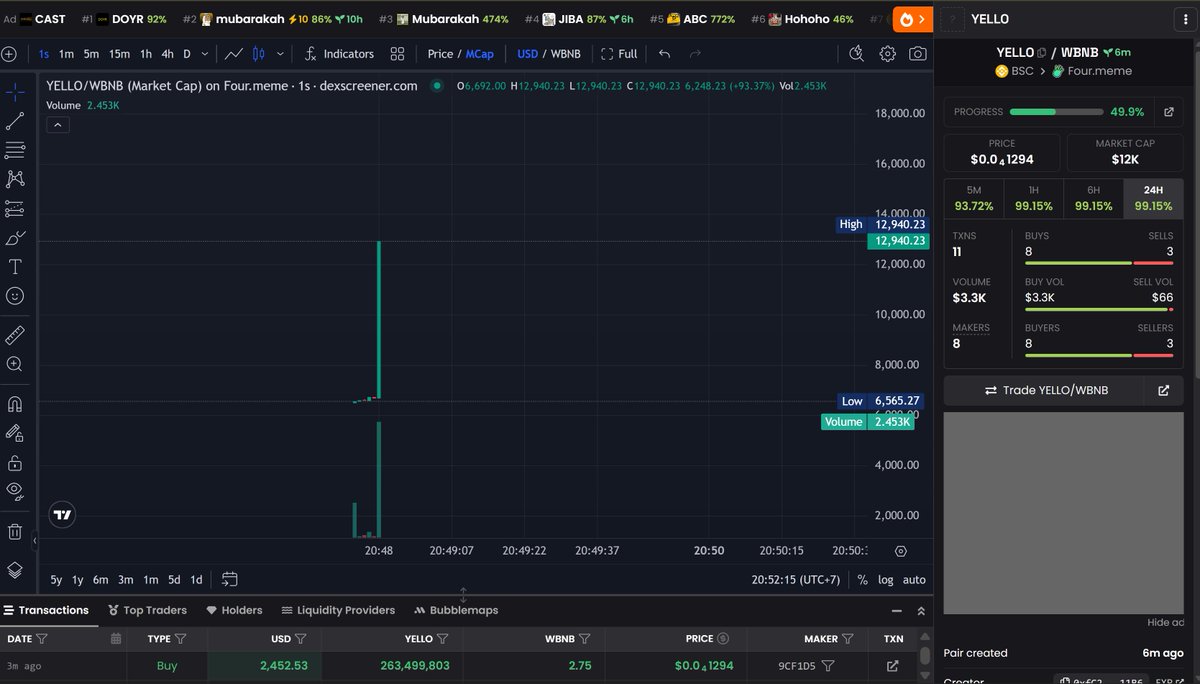Open chart settings gear
This screenshot has height=684, width=1200.
coord(887,54)
